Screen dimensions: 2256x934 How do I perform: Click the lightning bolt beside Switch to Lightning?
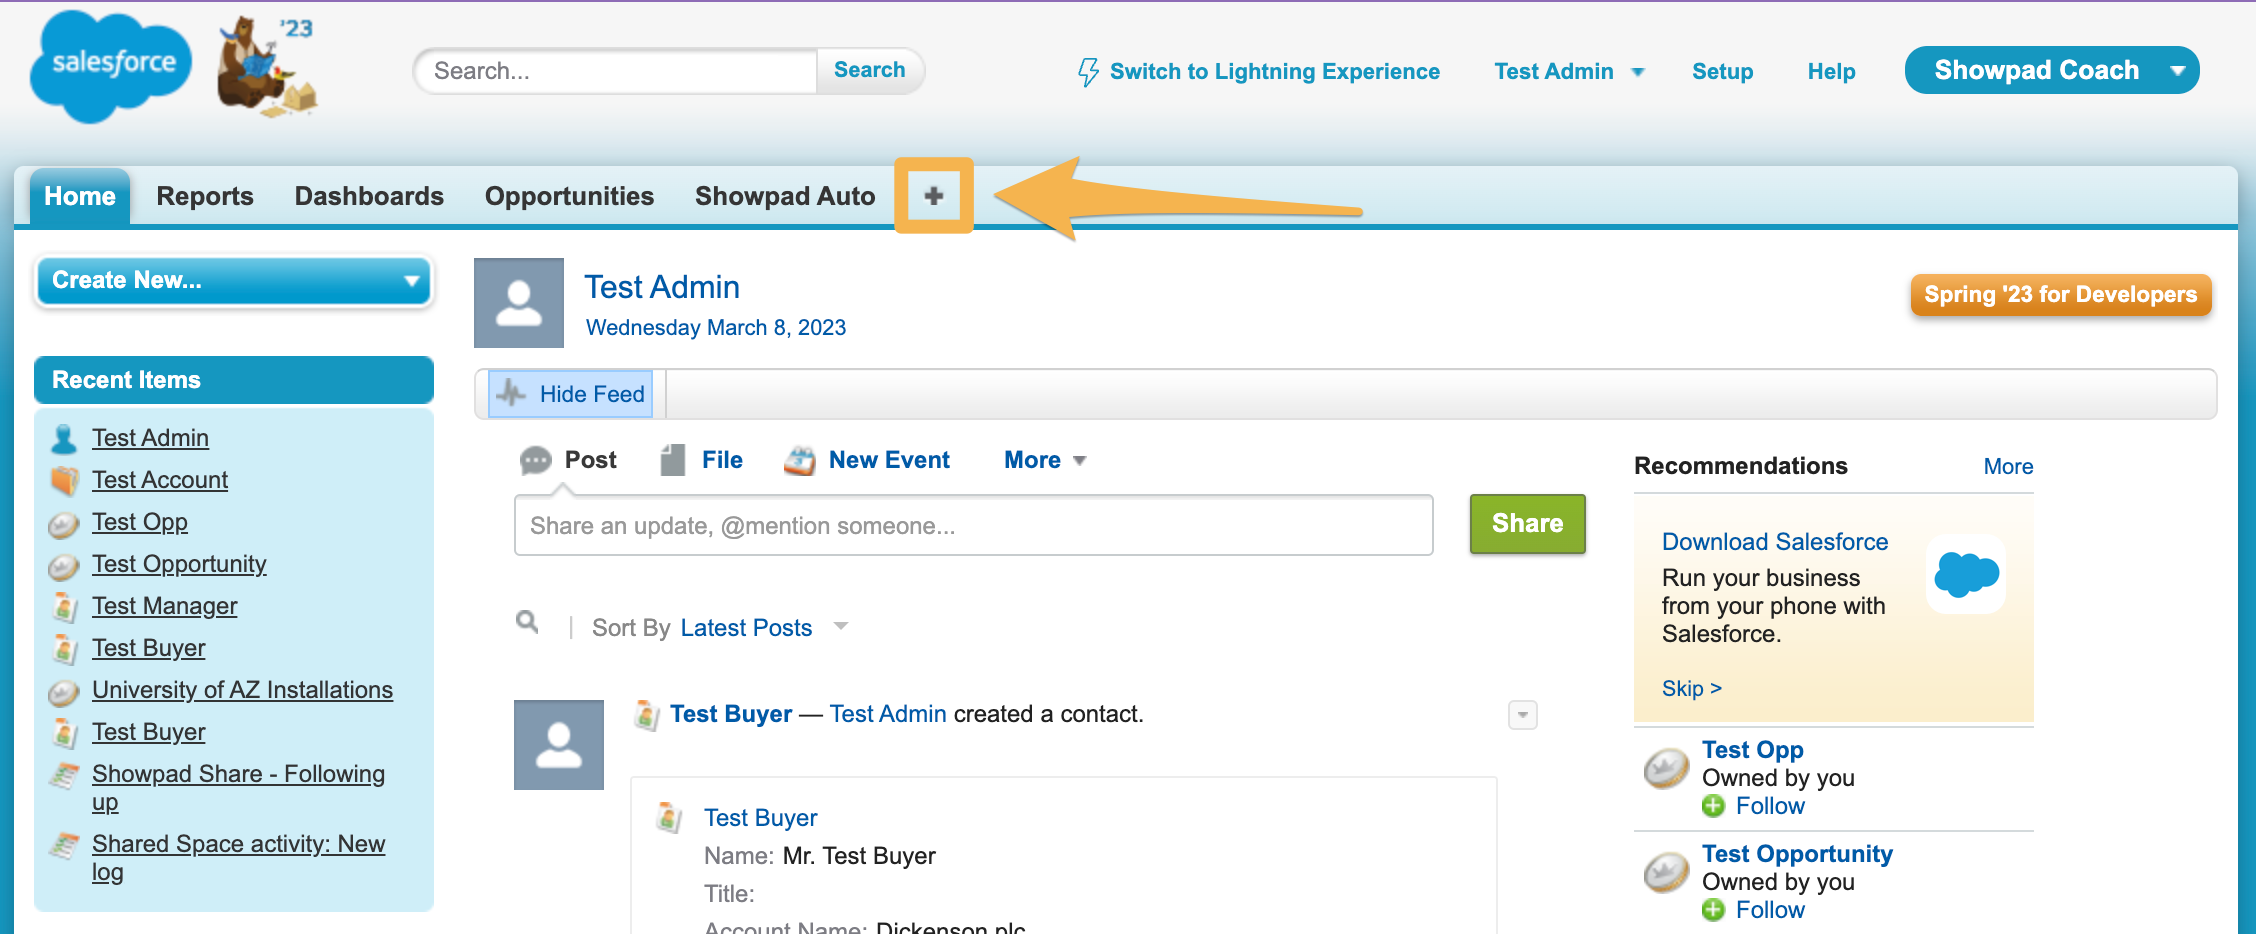(1089, 71)
